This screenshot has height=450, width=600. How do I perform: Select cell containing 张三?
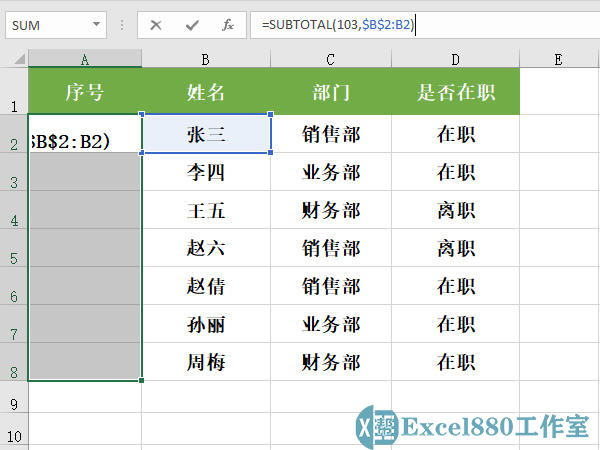pyautogui.click(x=206, y=134)
